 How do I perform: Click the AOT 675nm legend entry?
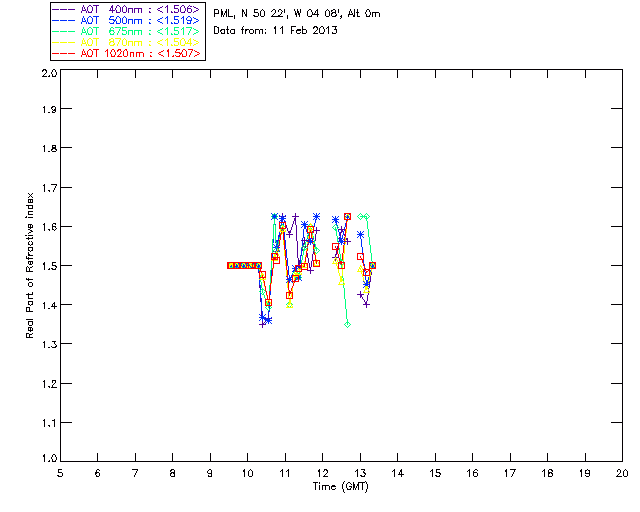tap(126, 31)
